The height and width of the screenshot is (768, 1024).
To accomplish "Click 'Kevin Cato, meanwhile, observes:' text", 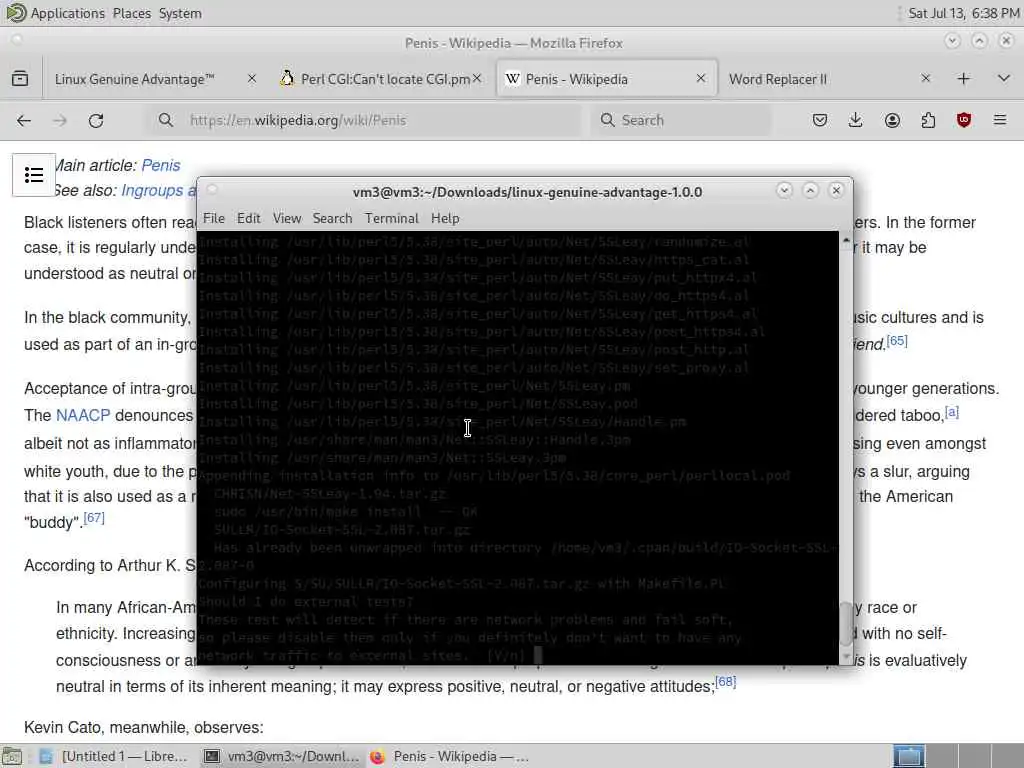I will [144, 727].
